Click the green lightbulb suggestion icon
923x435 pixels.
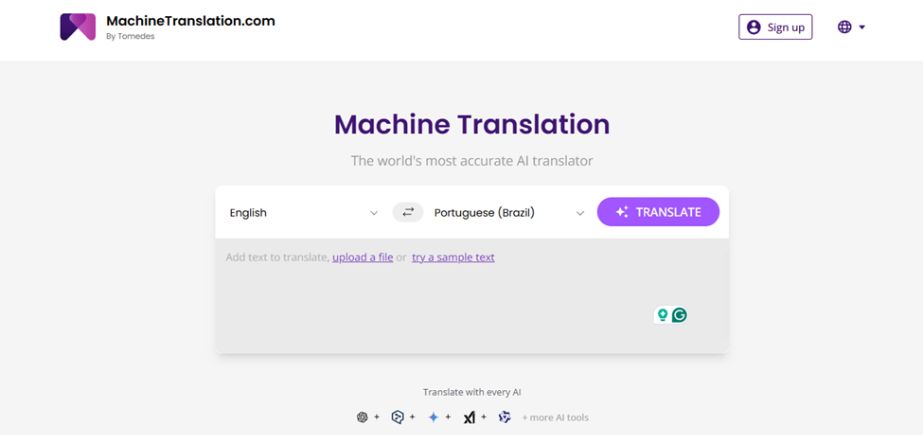pos(662,316)
